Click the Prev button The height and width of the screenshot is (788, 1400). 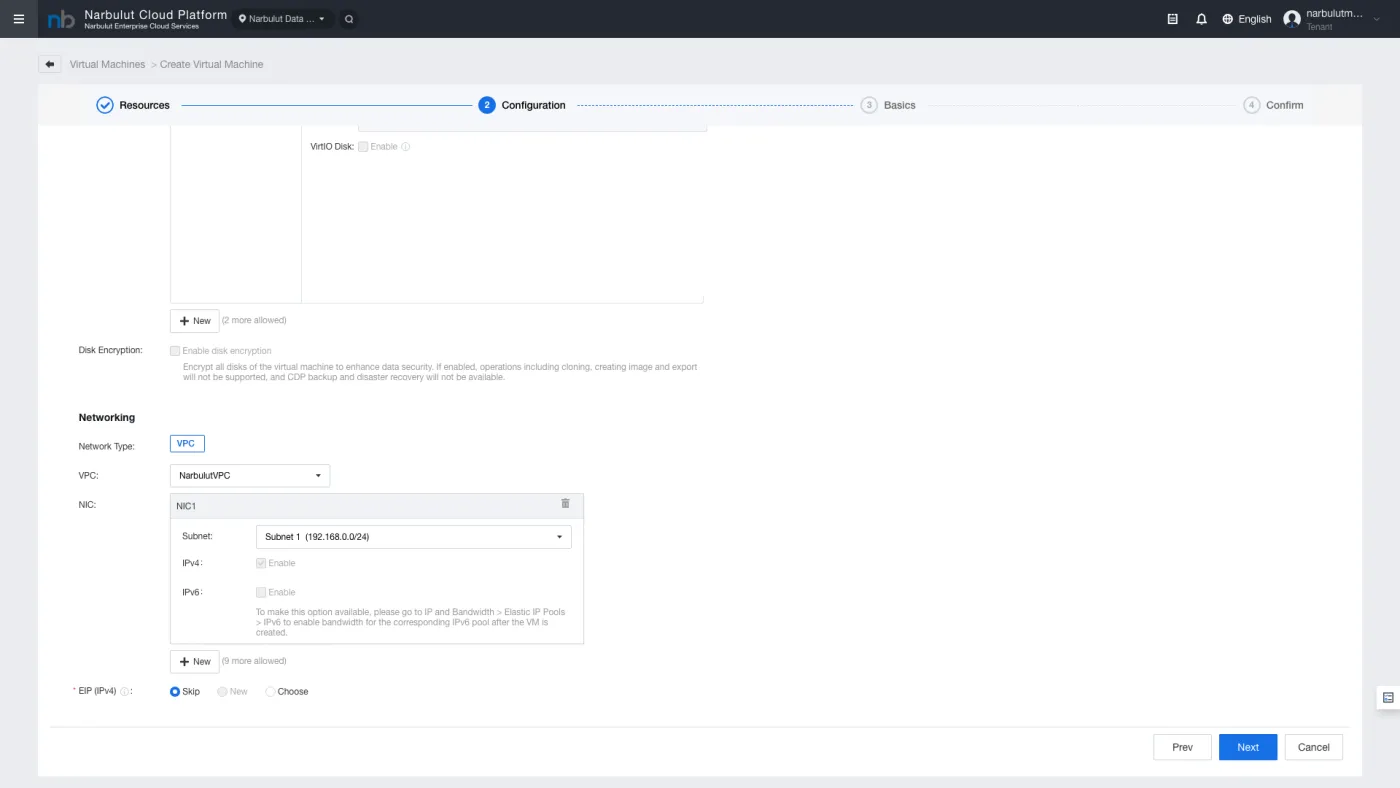click(1182, 747)
